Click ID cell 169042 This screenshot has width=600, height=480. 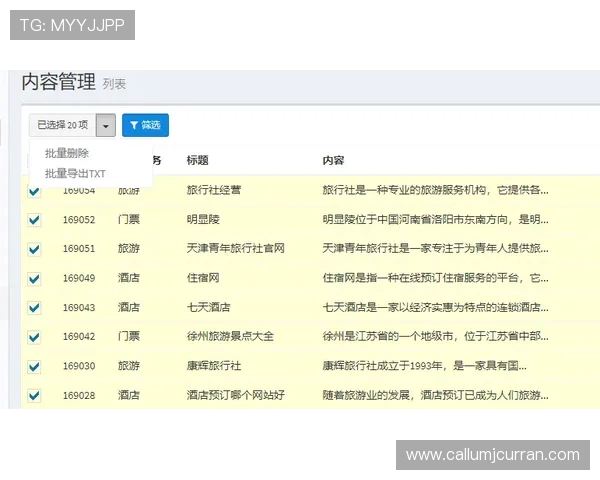point(79,337)
